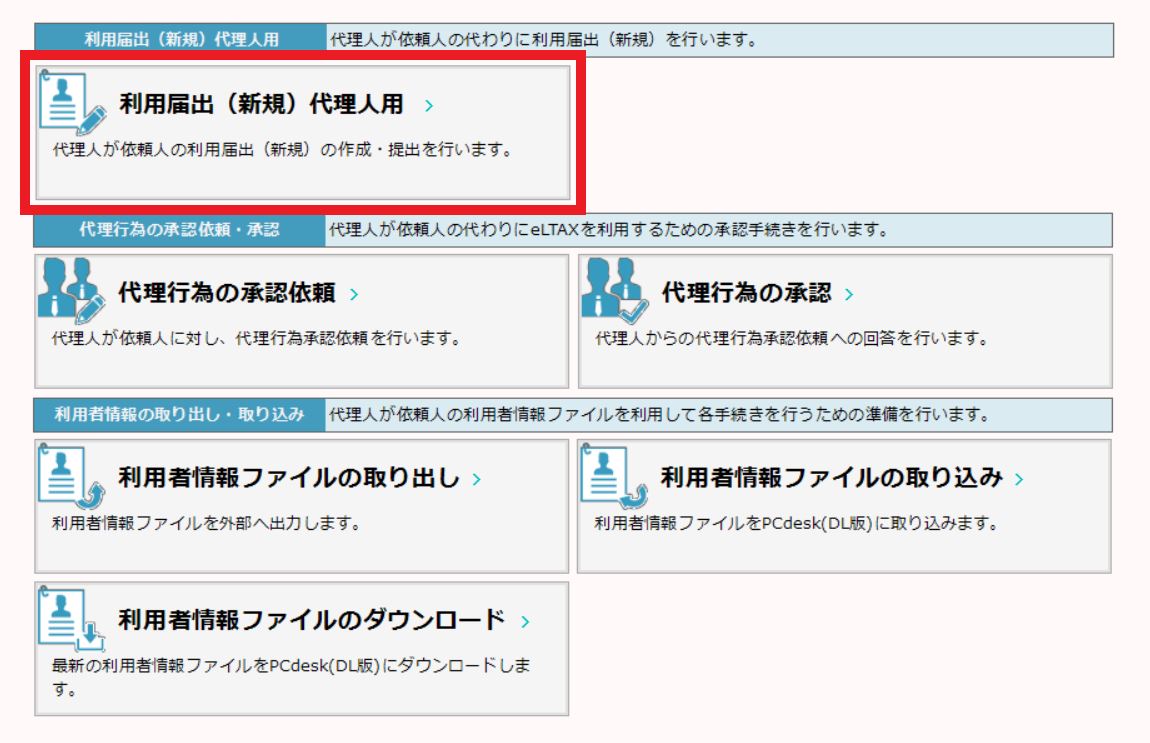Click the 利用届出（新規）代理人用 document-pen icon
This screenshot has width=1150, height=743.
(x=72, y=103)
